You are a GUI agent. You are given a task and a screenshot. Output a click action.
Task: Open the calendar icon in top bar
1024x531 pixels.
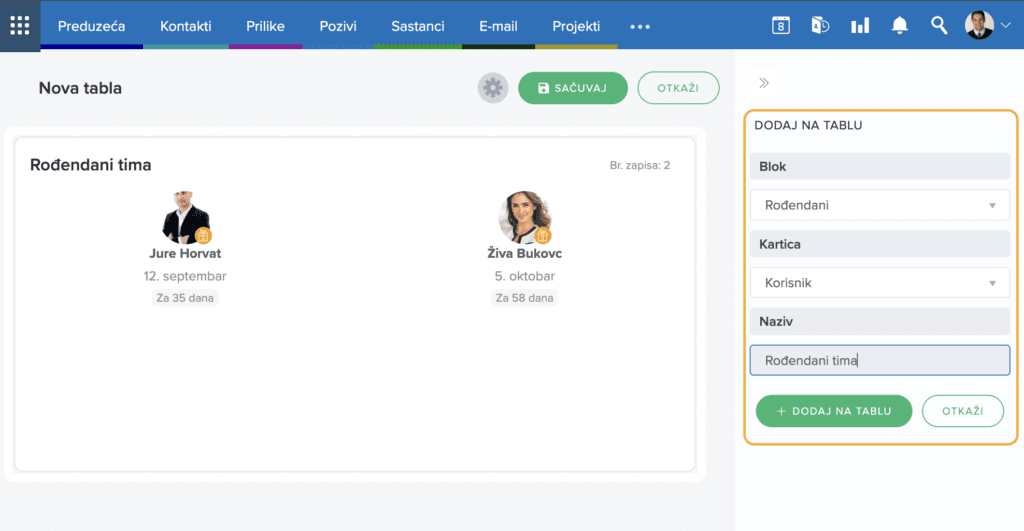(x=780, y=25)
